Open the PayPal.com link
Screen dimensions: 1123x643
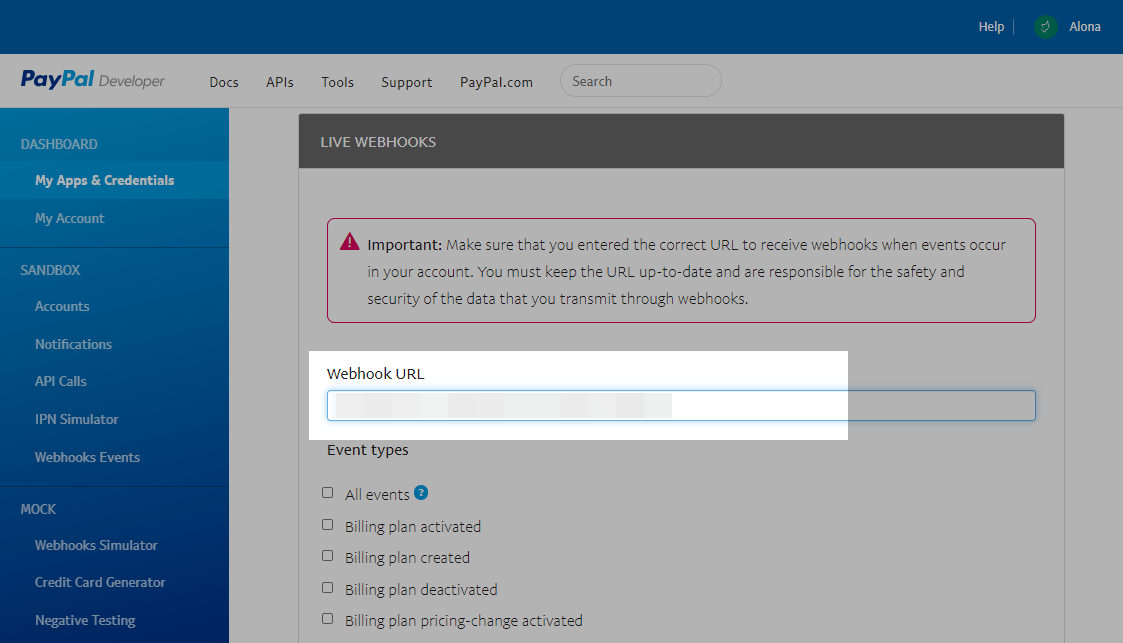496,82
